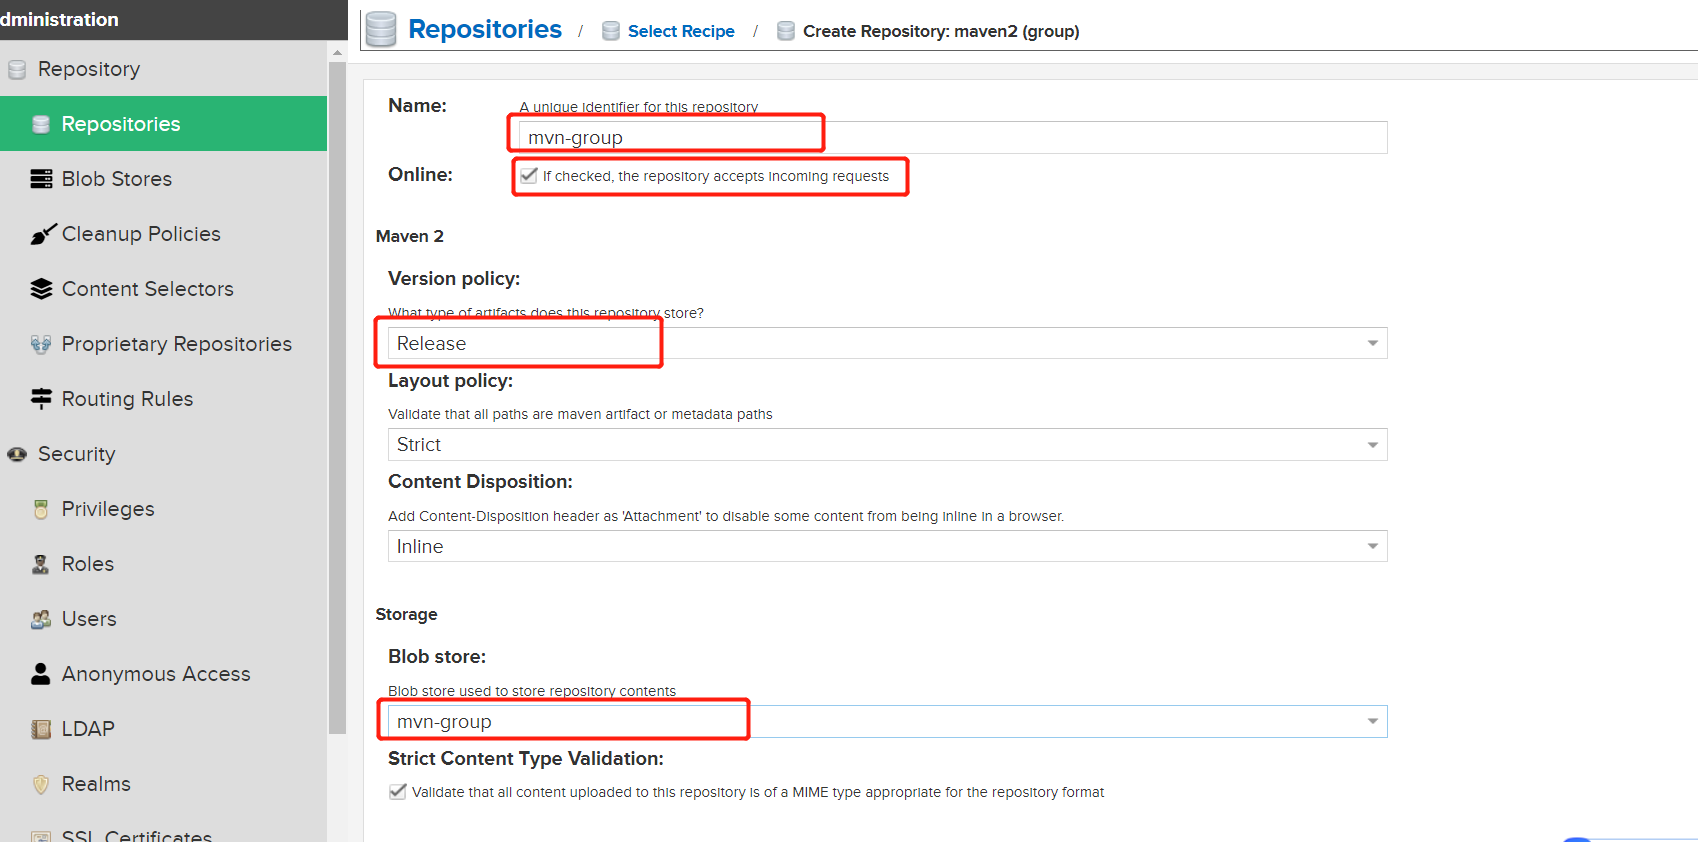Click the sidebar vertical scrollbar
This screenshot has height=842, width=1698.
tap(337, 398)
